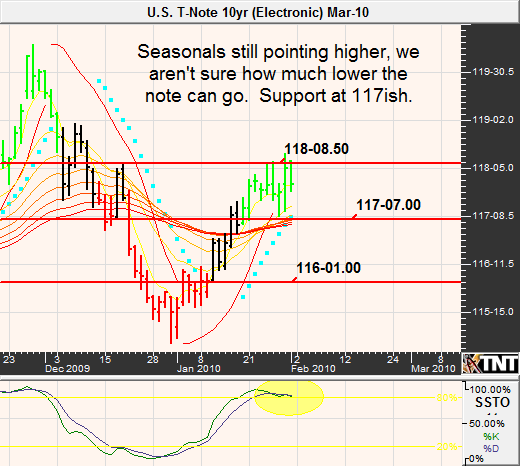Click the yellow 20% stochastic level label
520x466 pixels.
(x=447, y=446)
